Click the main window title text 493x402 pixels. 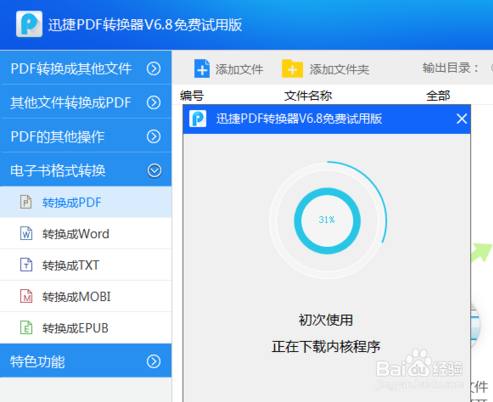coord(145,24)
